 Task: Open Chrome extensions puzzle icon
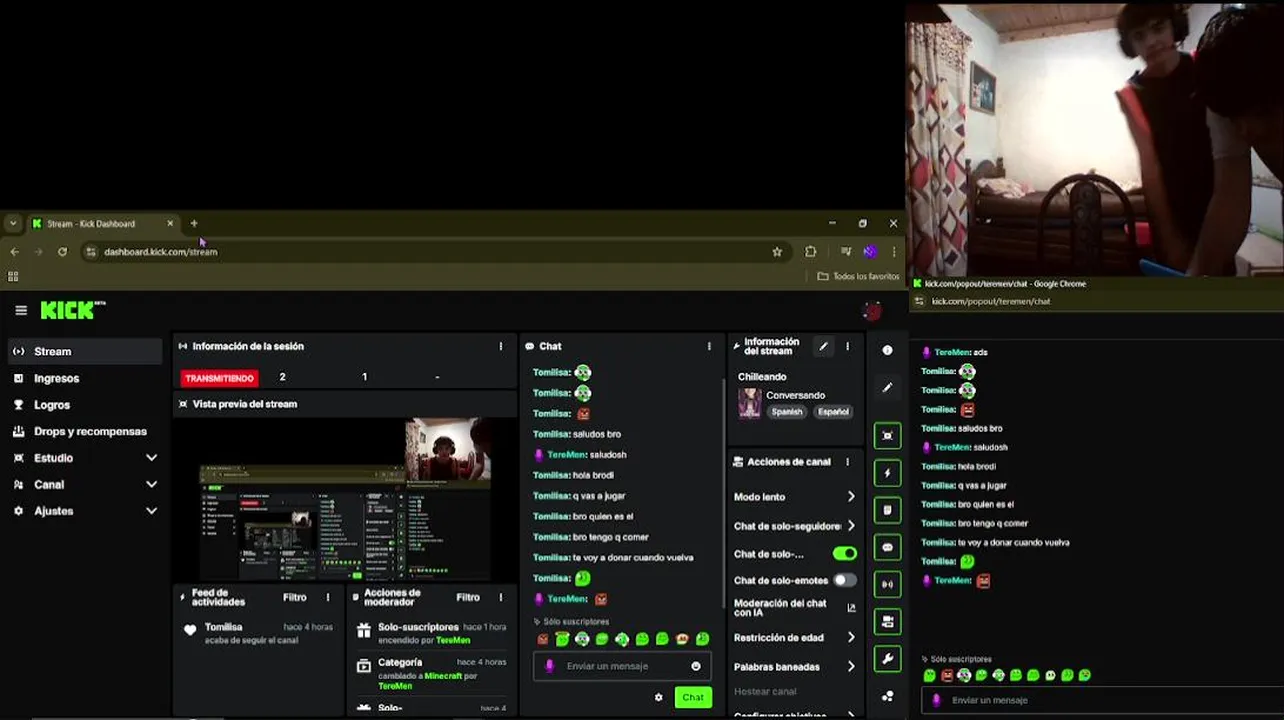811,252
